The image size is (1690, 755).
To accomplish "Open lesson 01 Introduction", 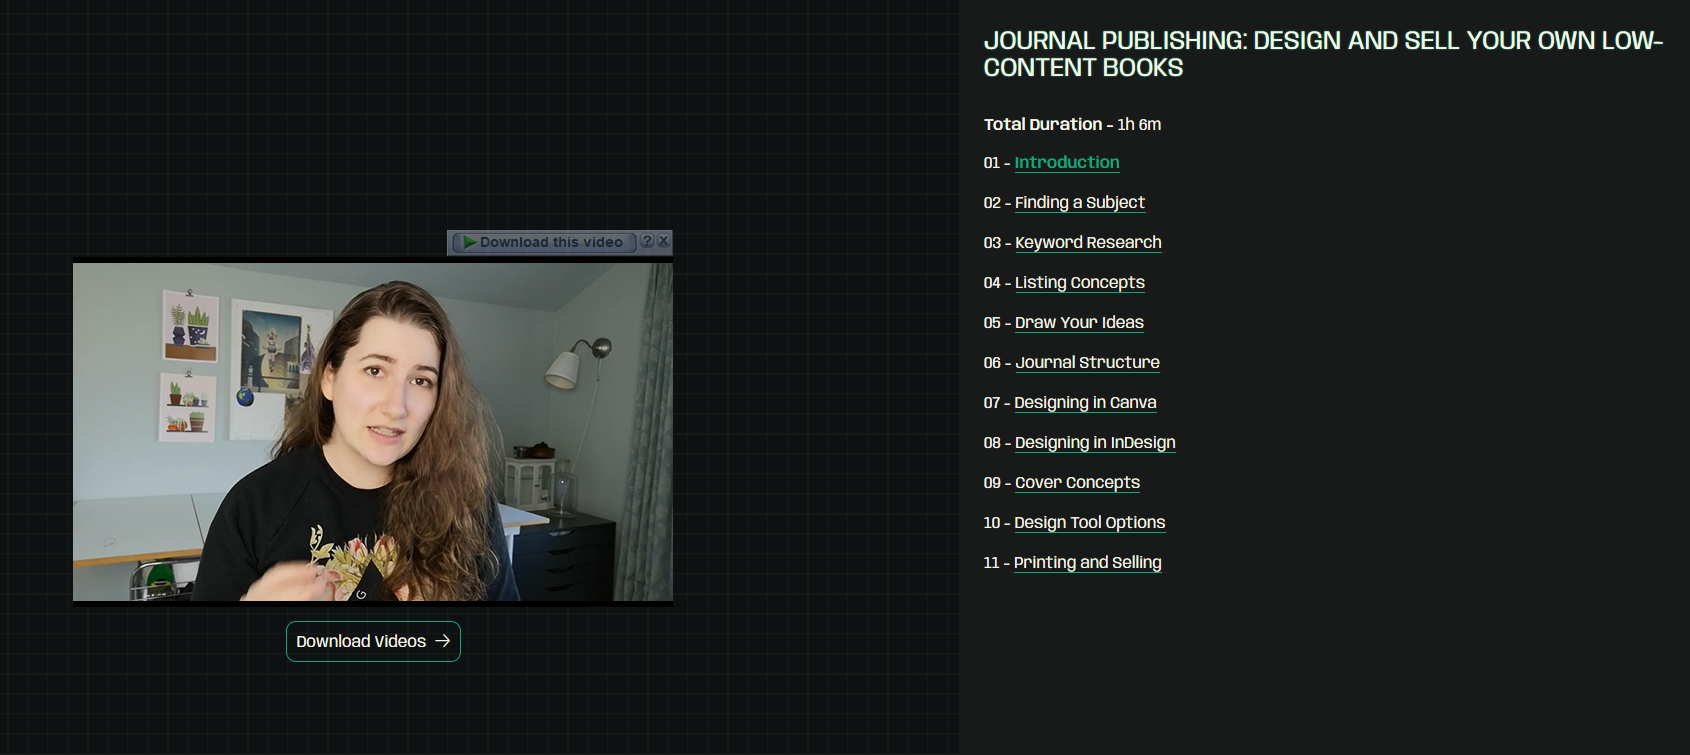I will point(1067,162).
